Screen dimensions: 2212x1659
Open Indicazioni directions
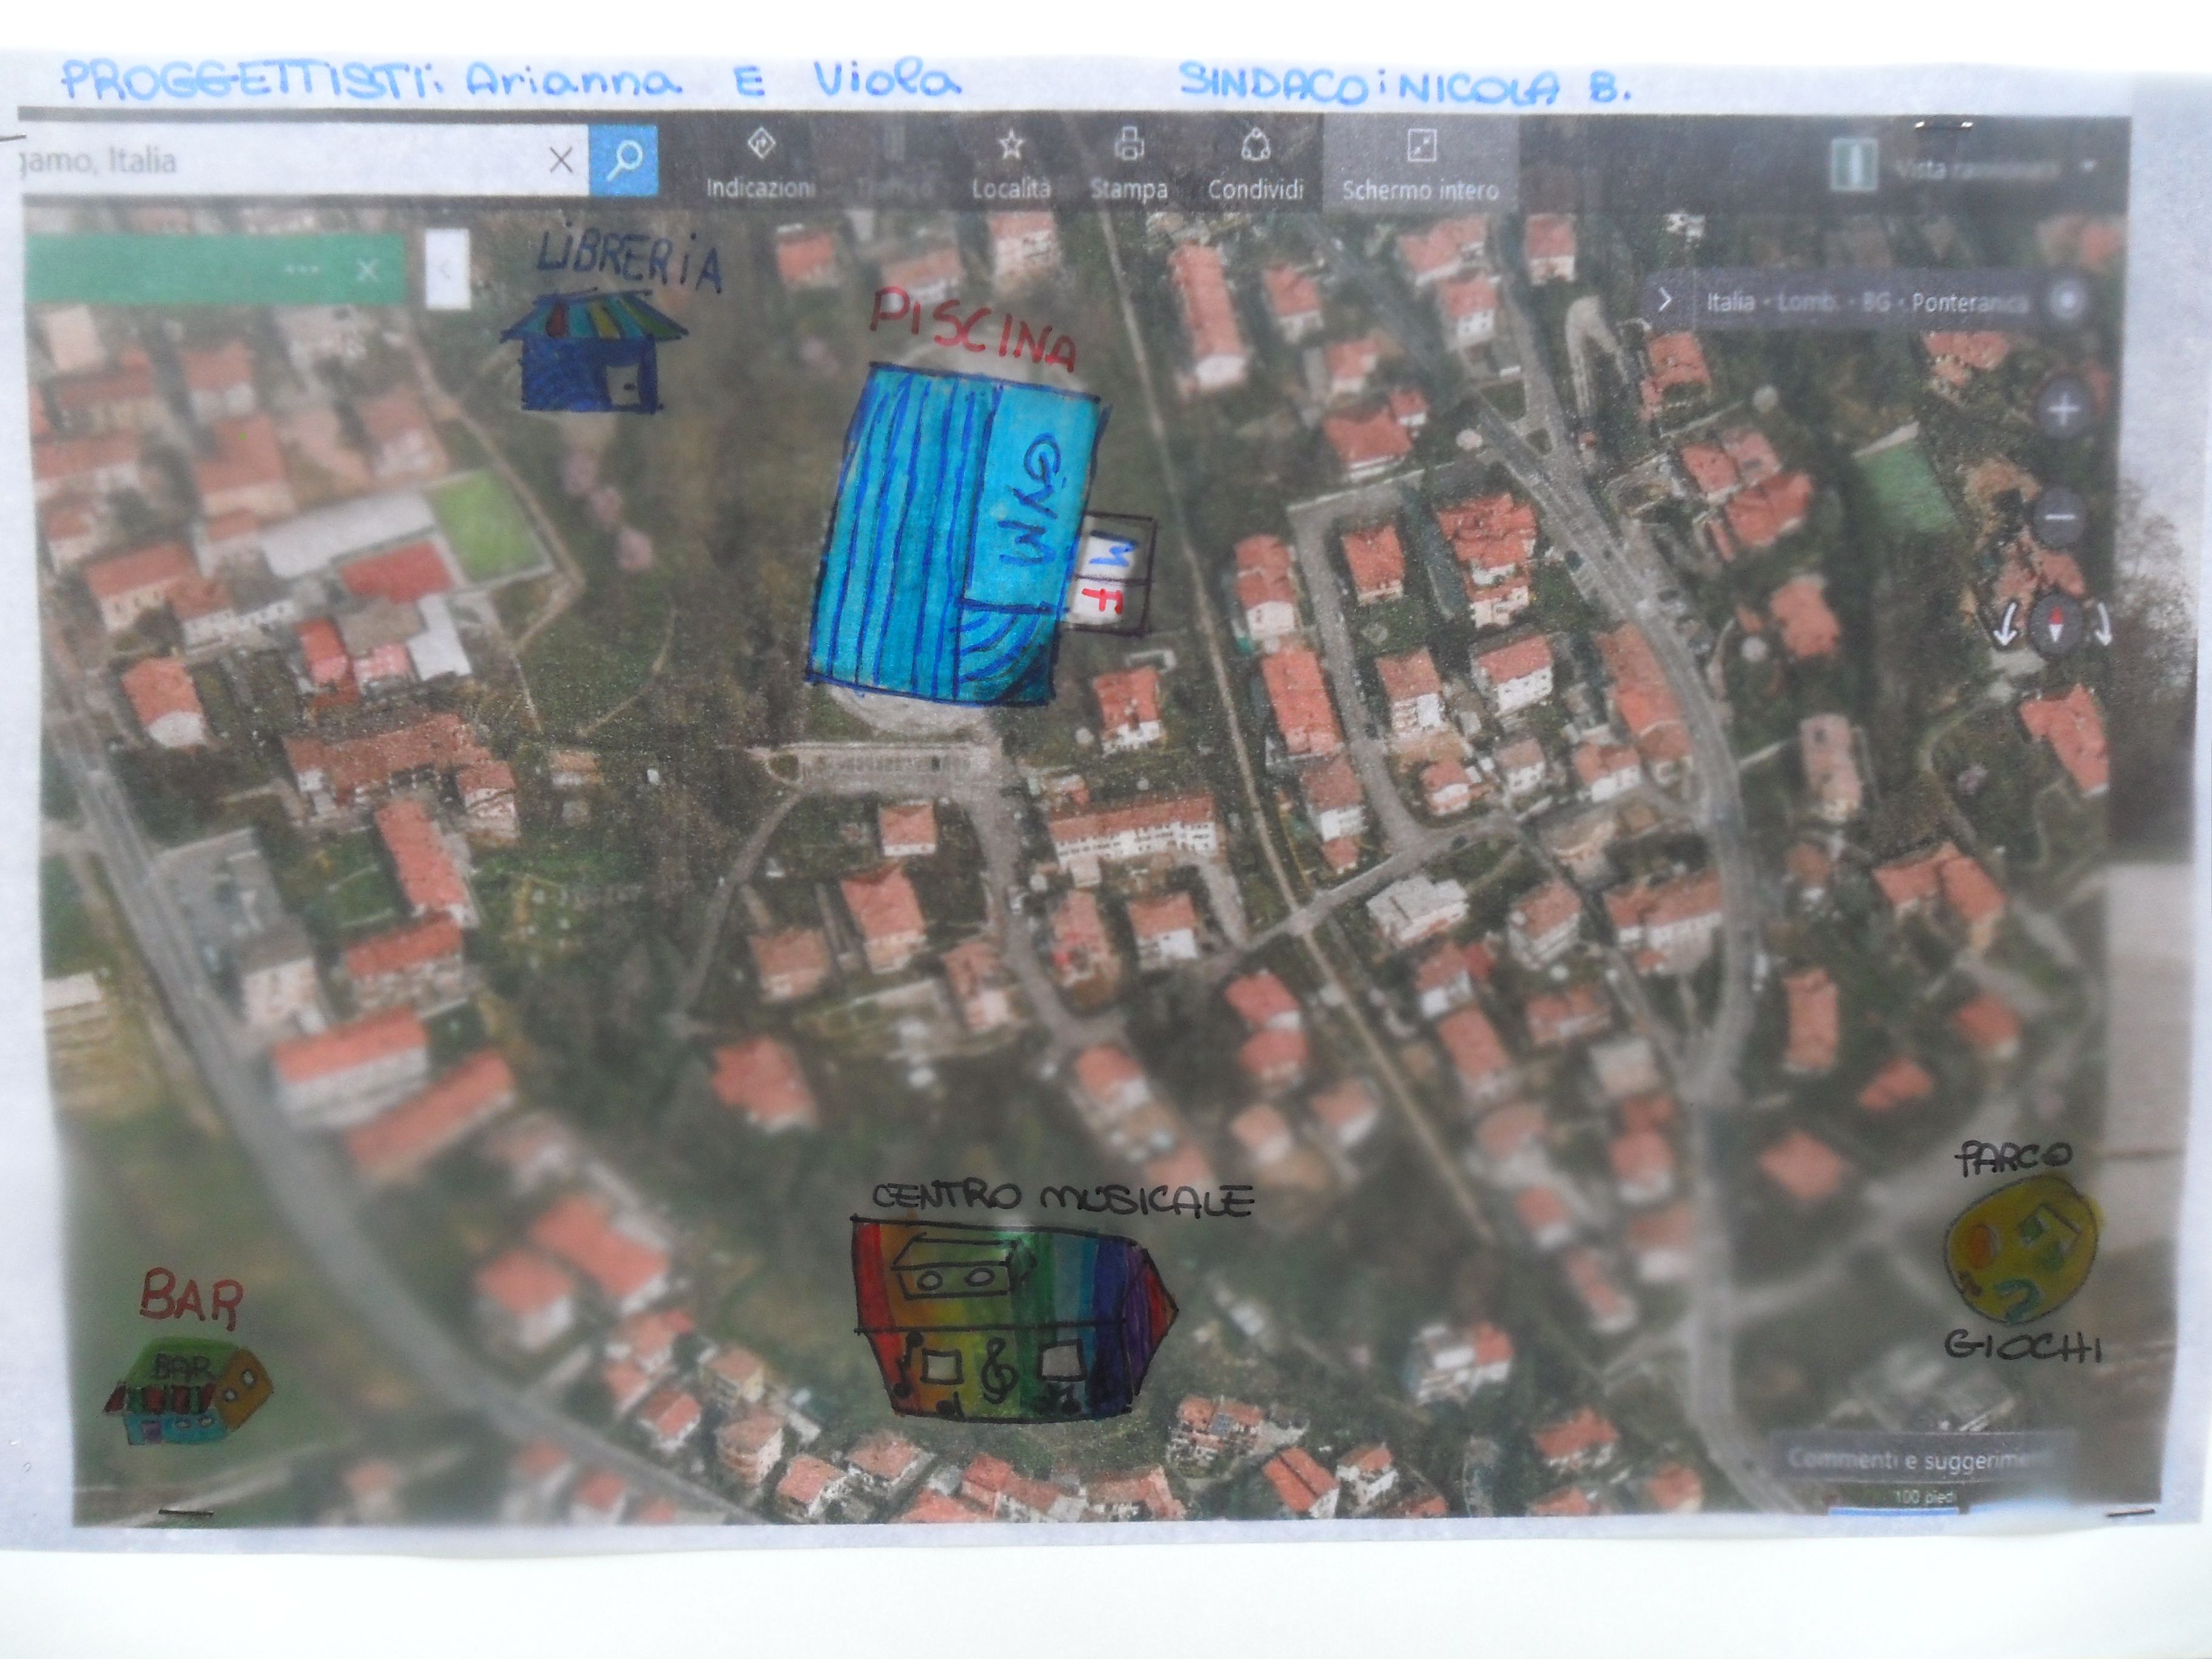[759, 165]
